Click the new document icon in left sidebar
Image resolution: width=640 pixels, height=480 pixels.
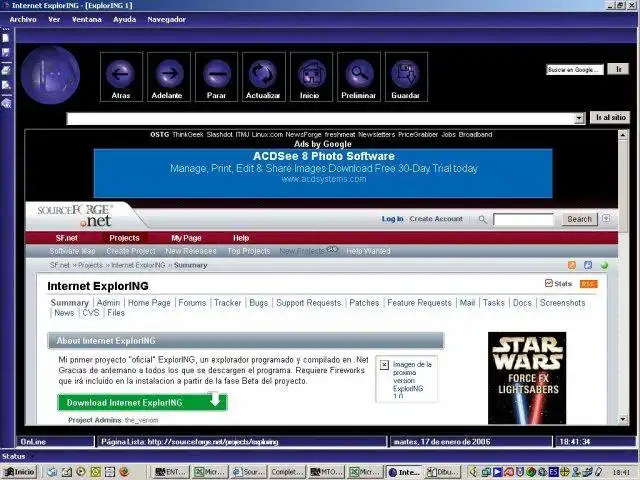[x=6, y=38]
